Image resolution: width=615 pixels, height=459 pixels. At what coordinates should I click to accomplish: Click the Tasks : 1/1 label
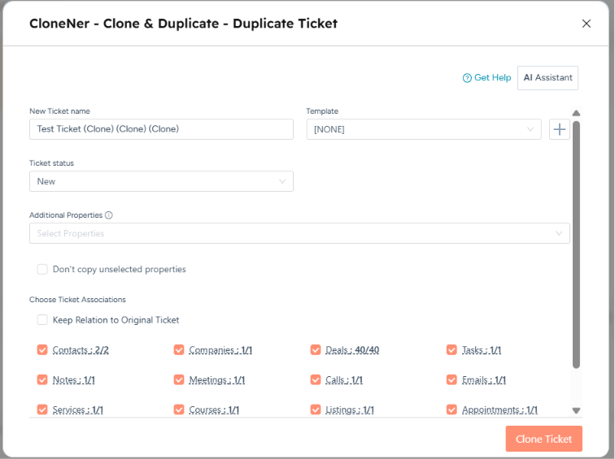coord(481,350)
